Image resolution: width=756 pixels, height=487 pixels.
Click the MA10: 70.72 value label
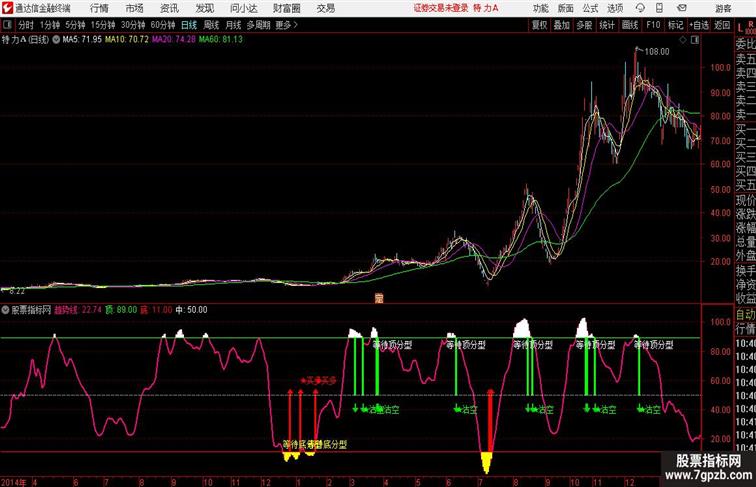(x=127, y=40)
